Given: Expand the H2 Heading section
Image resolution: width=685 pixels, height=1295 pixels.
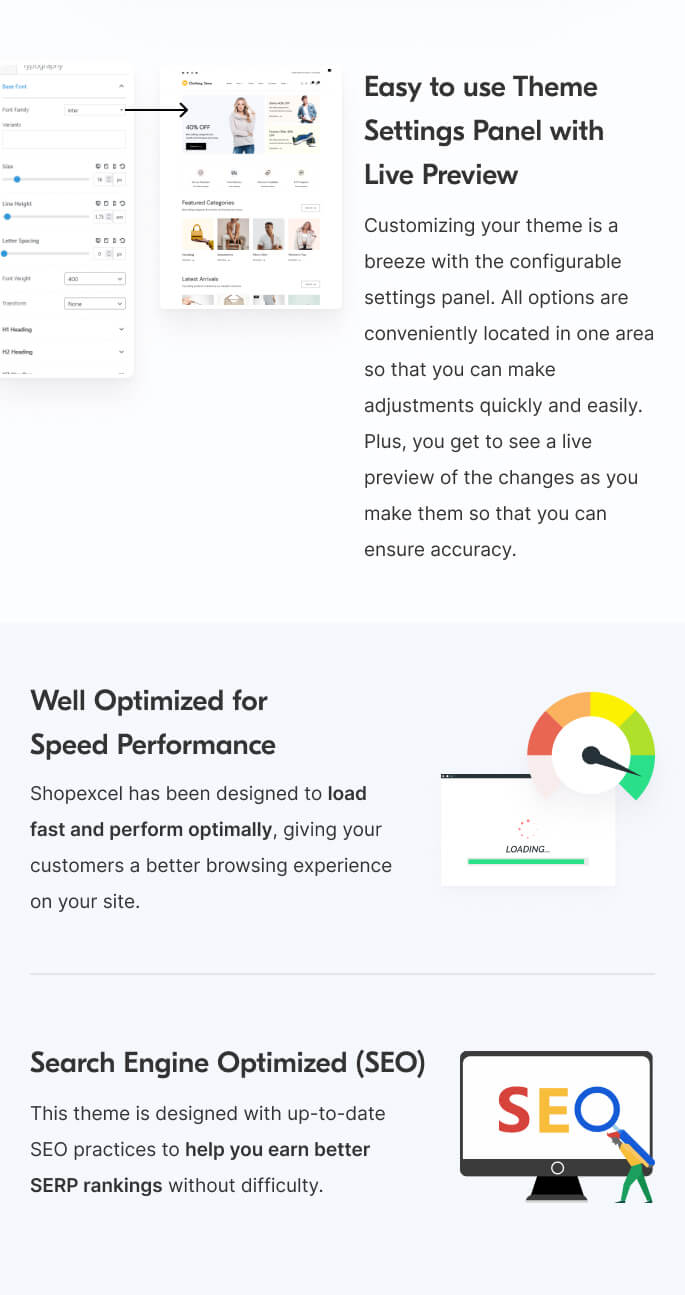Looking at the screenshot, I should [121, 352].
